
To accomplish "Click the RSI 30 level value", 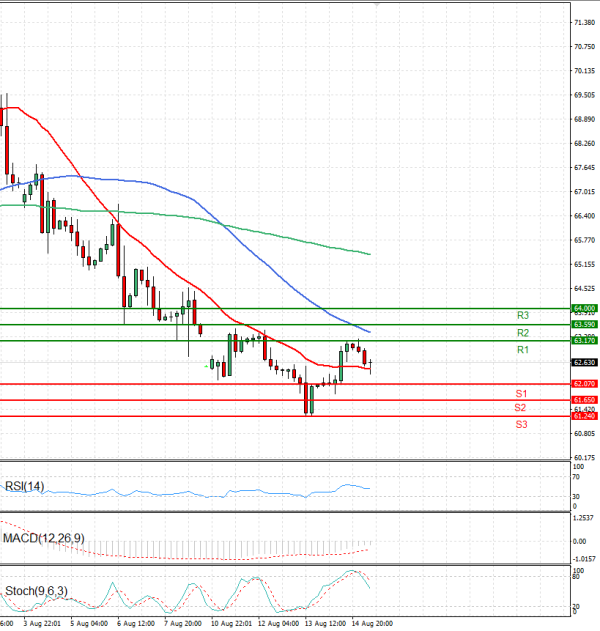I will pos(576,497).
